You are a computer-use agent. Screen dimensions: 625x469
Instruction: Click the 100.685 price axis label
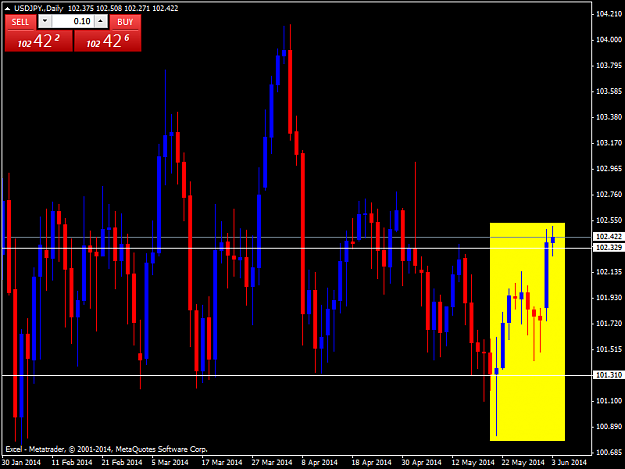pos(609,452)
